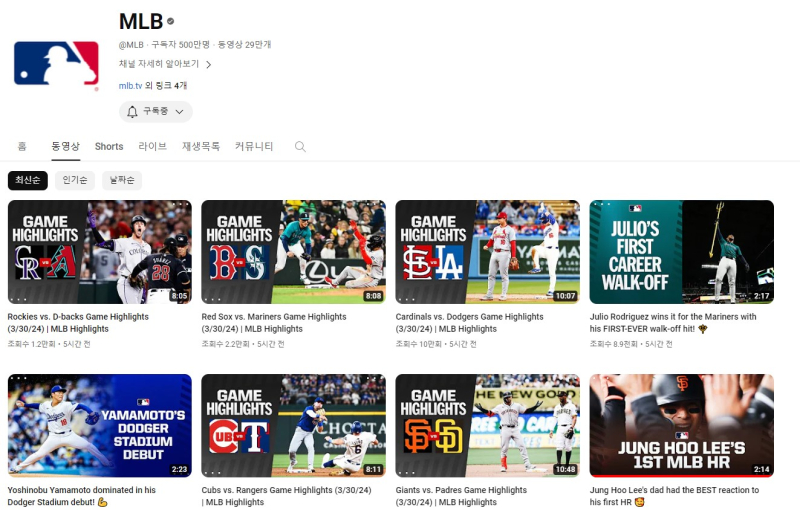
Task: Click the MLB channel logo avatar
Action: tap(56, 63)
